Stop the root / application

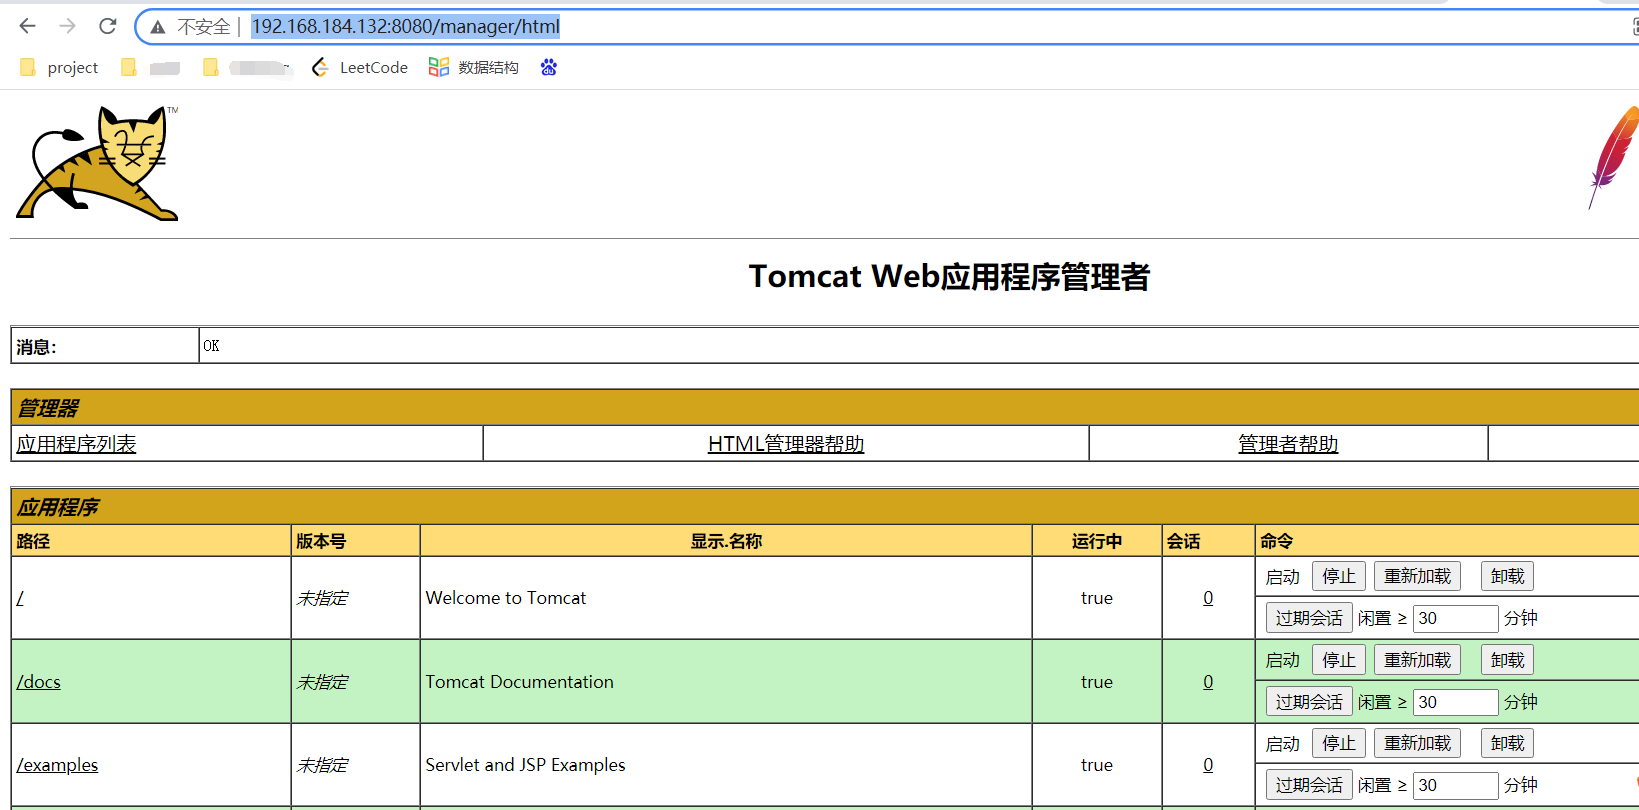(1339, 576)
